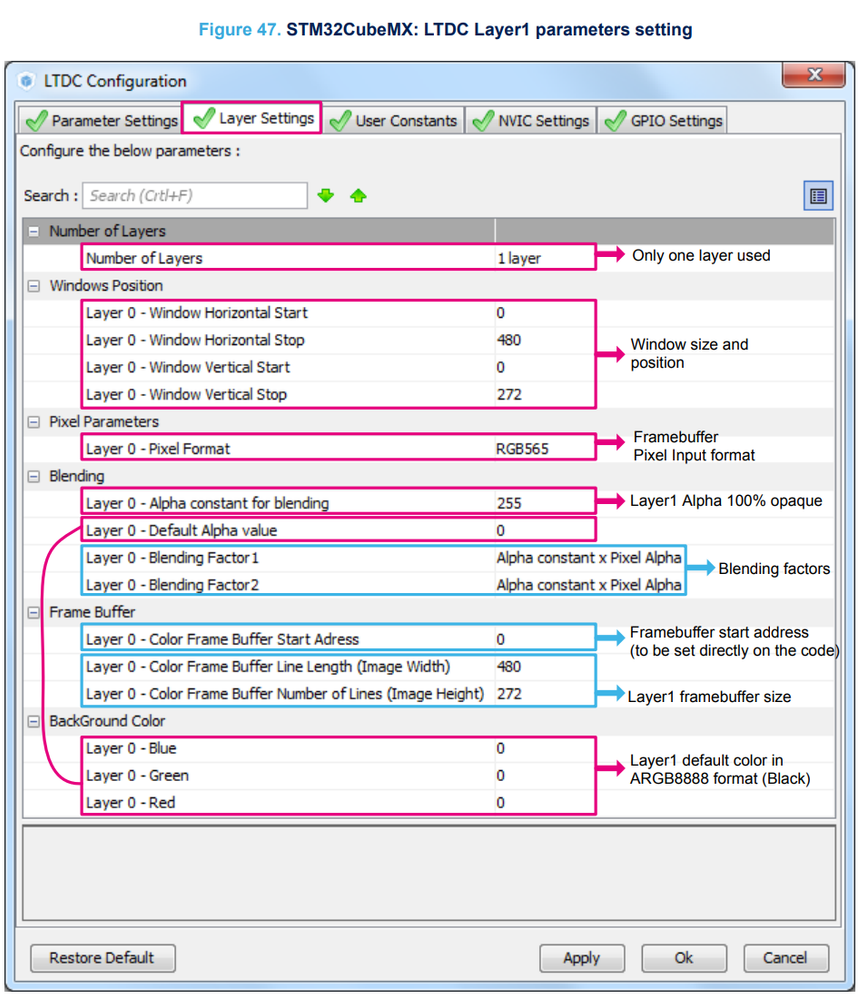Select 'Layer 0 - Green' label
This screenshot has height=999, width=867.
coord(137,775)
